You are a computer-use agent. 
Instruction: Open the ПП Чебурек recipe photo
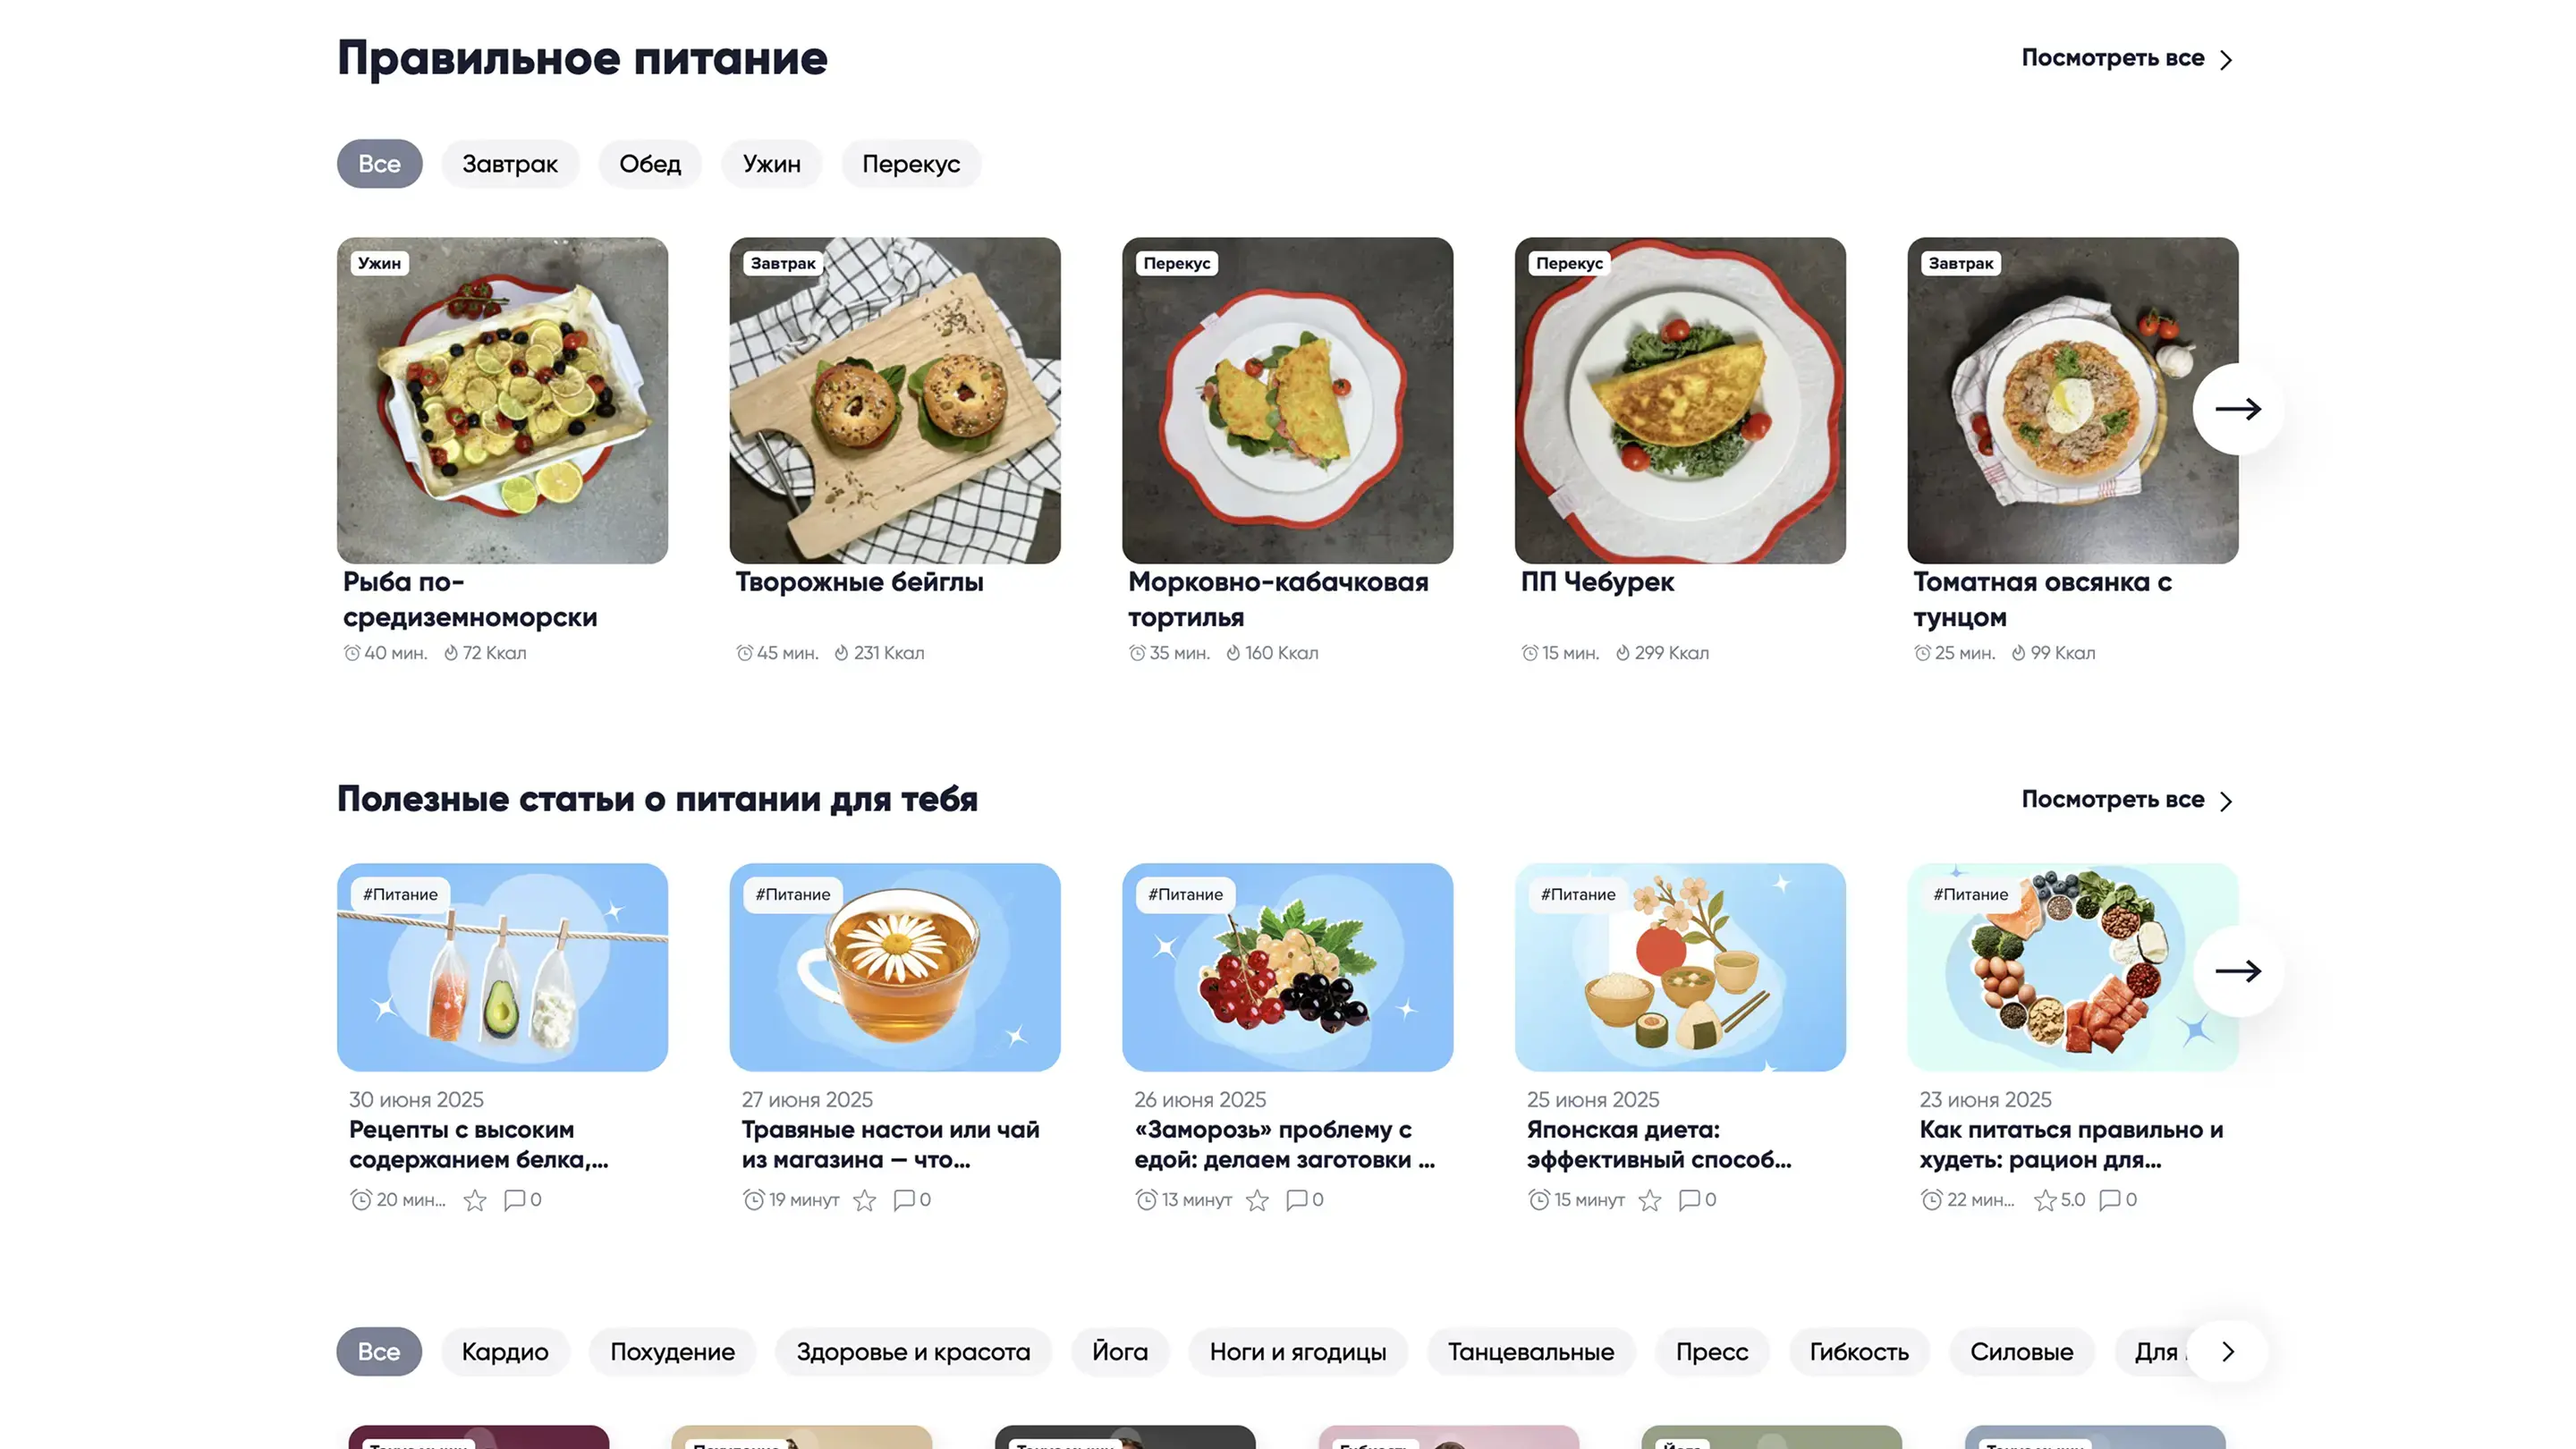[x=1680, y=400]
